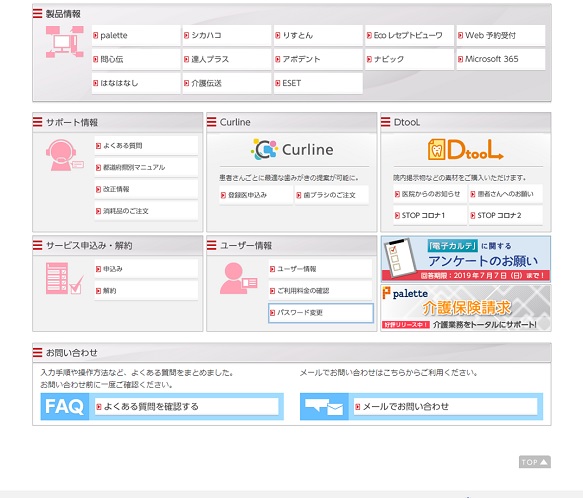This screenshot has height=498, width=583.
Task: Open the 問心伝 product link
Action: pos(136,59)
